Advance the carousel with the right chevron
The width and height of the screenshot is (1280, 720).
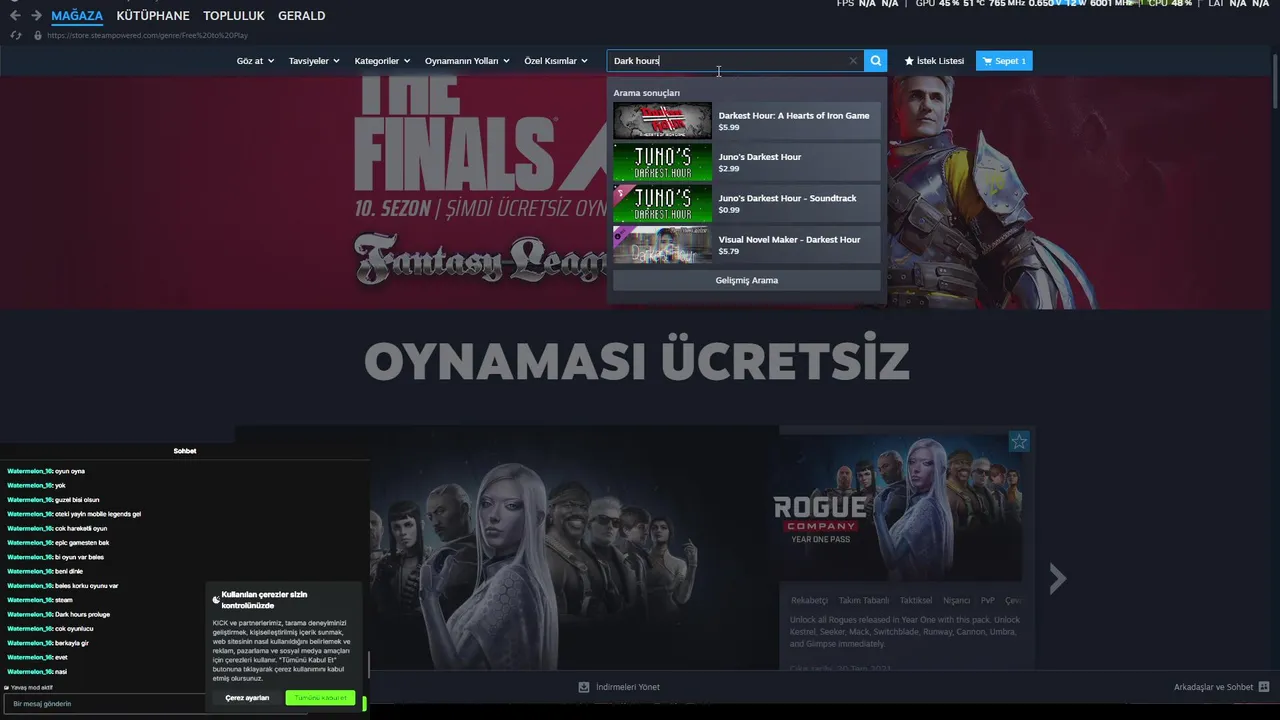click(x=1057, y=578)
